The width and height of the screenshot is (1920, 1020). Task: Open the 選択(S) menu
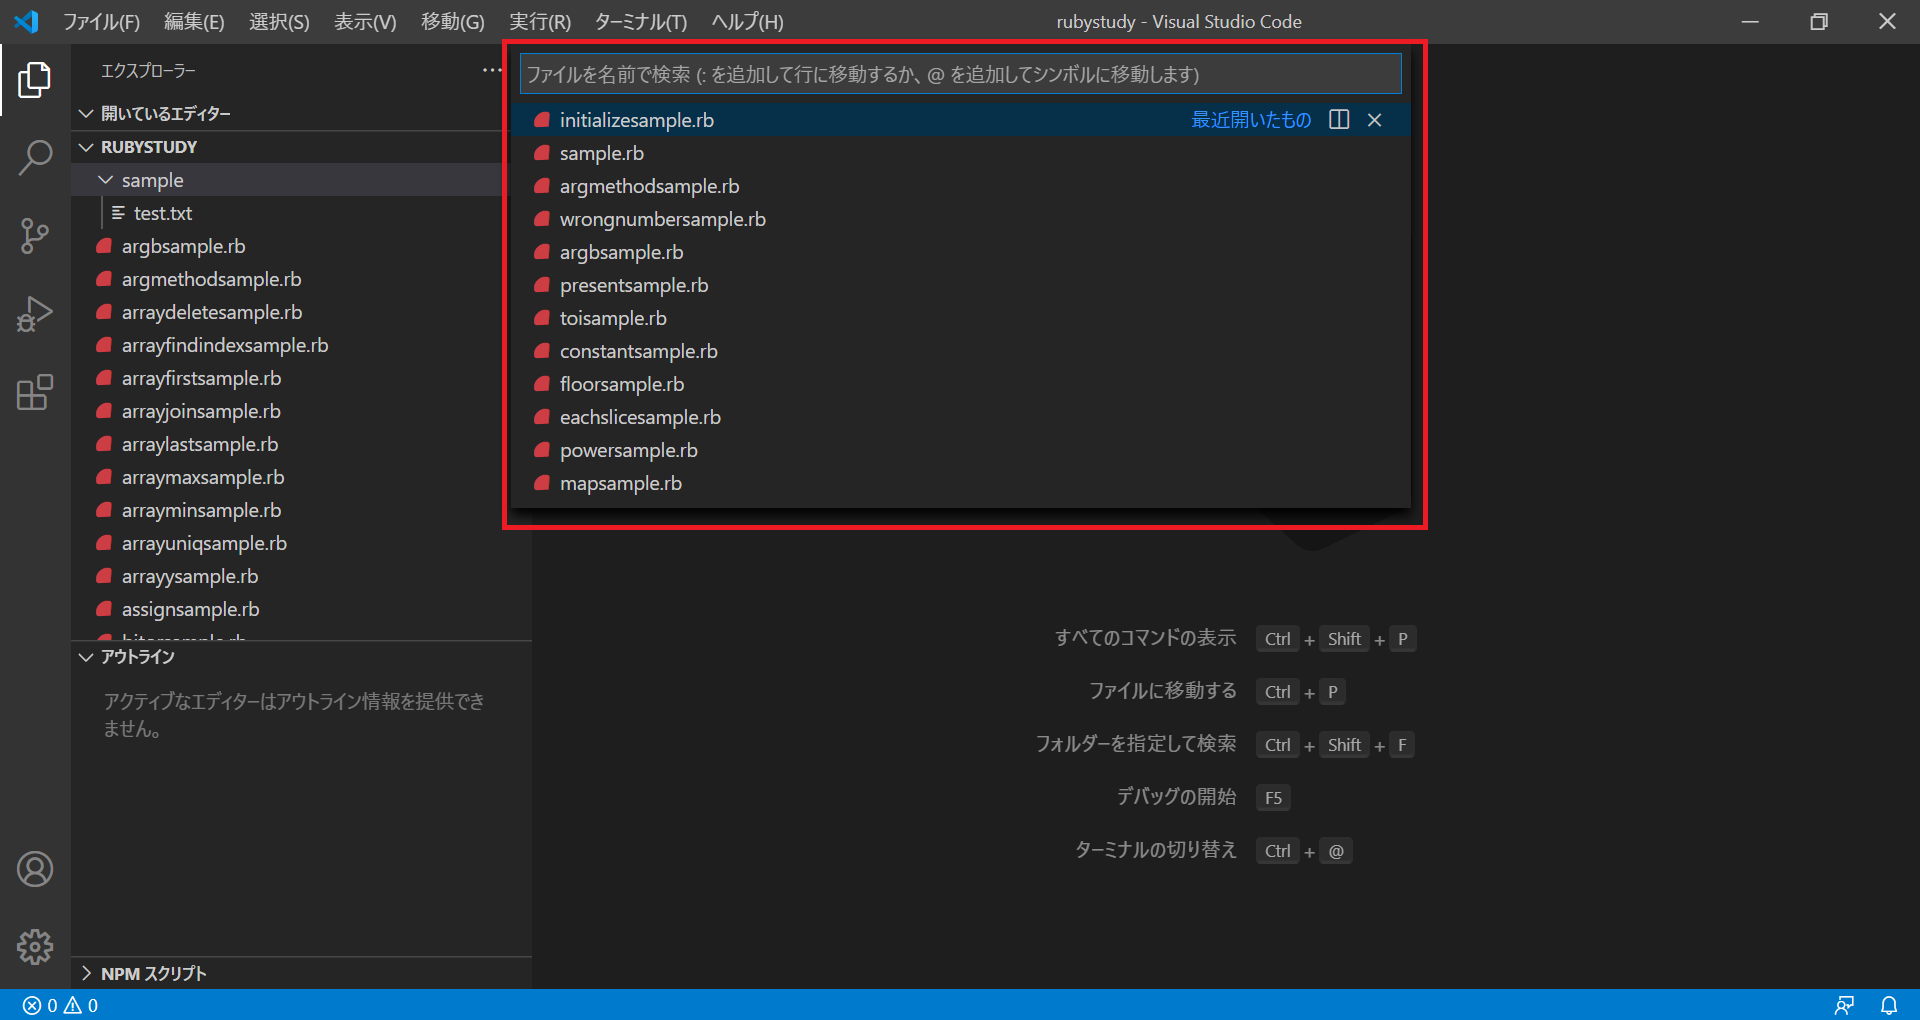[279, 22]
